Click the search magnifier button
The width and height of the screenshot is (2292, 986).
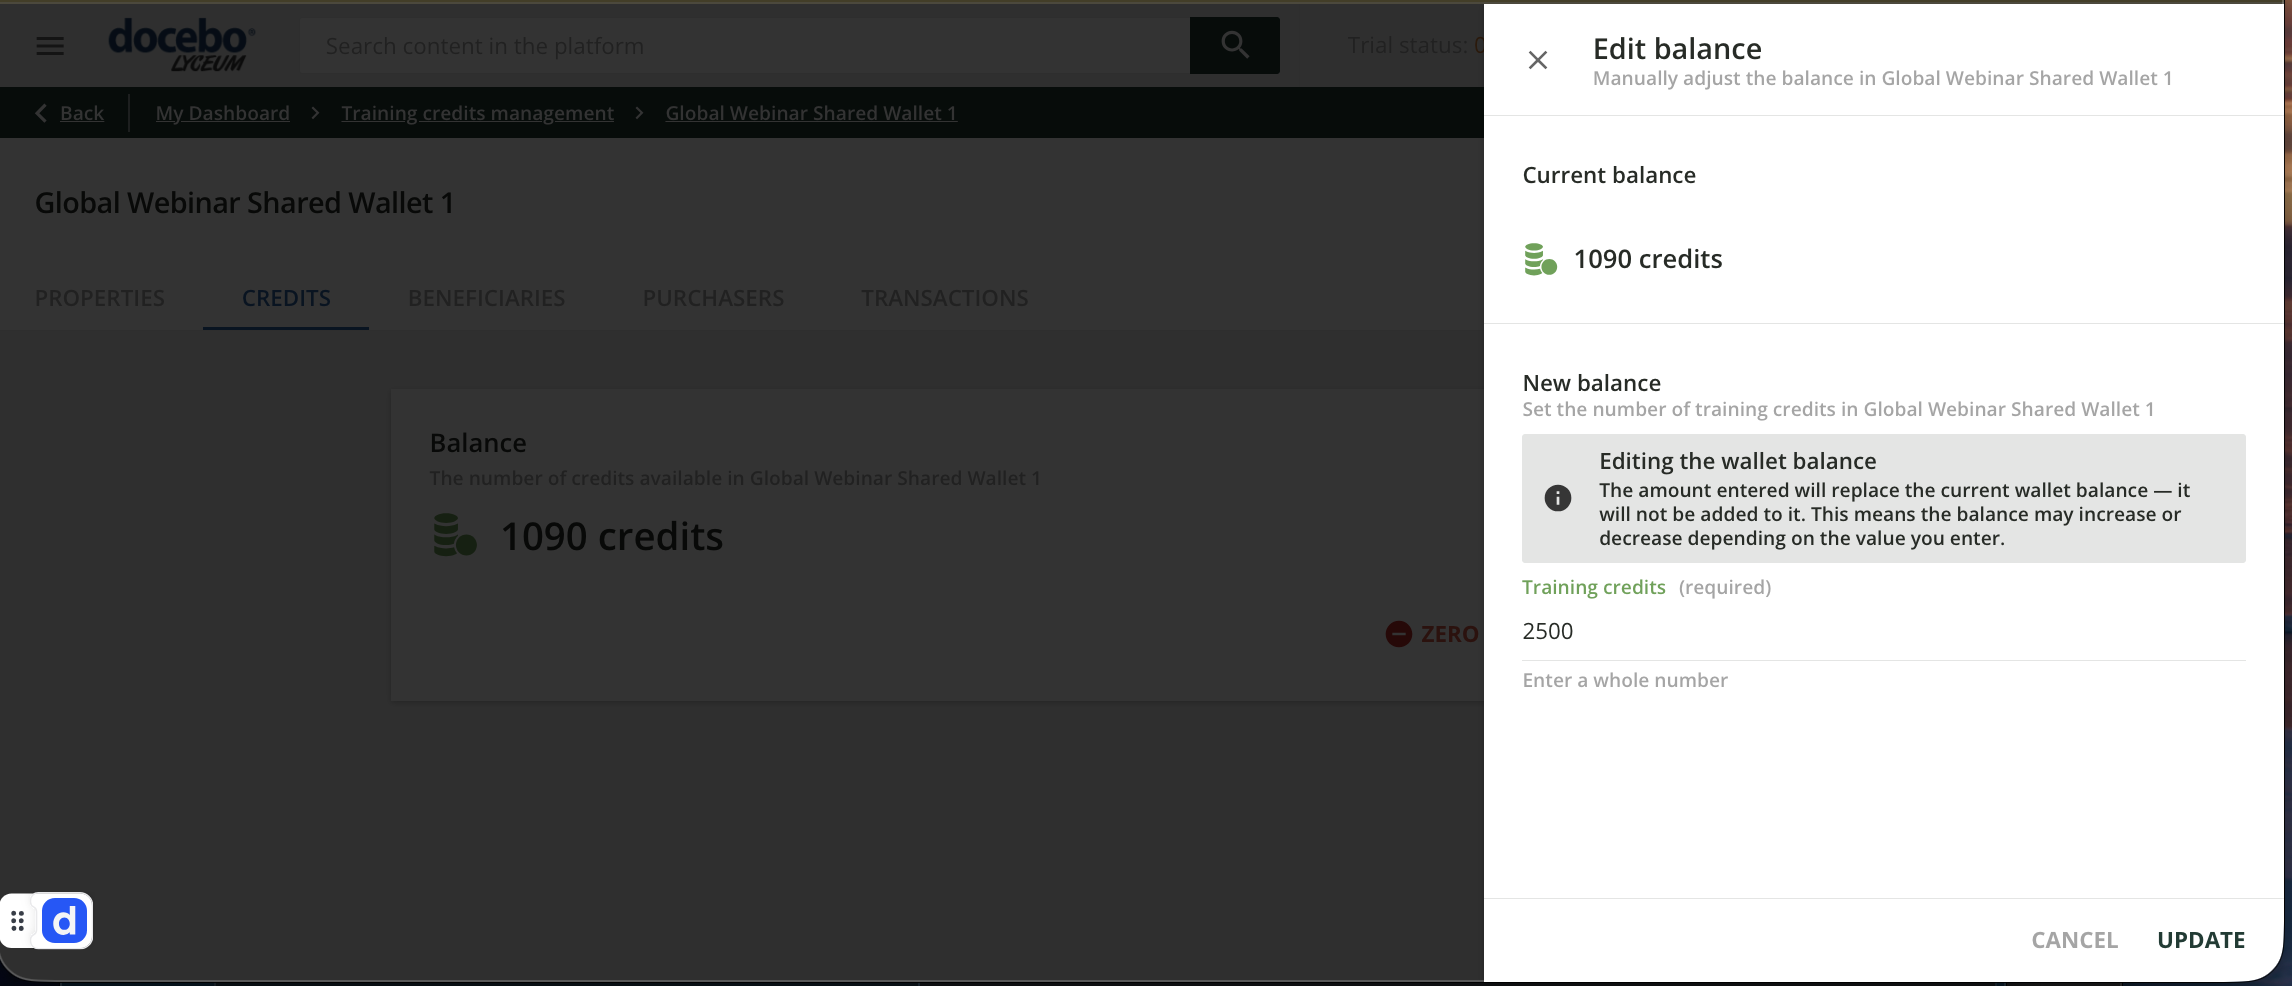(1234, 45)
